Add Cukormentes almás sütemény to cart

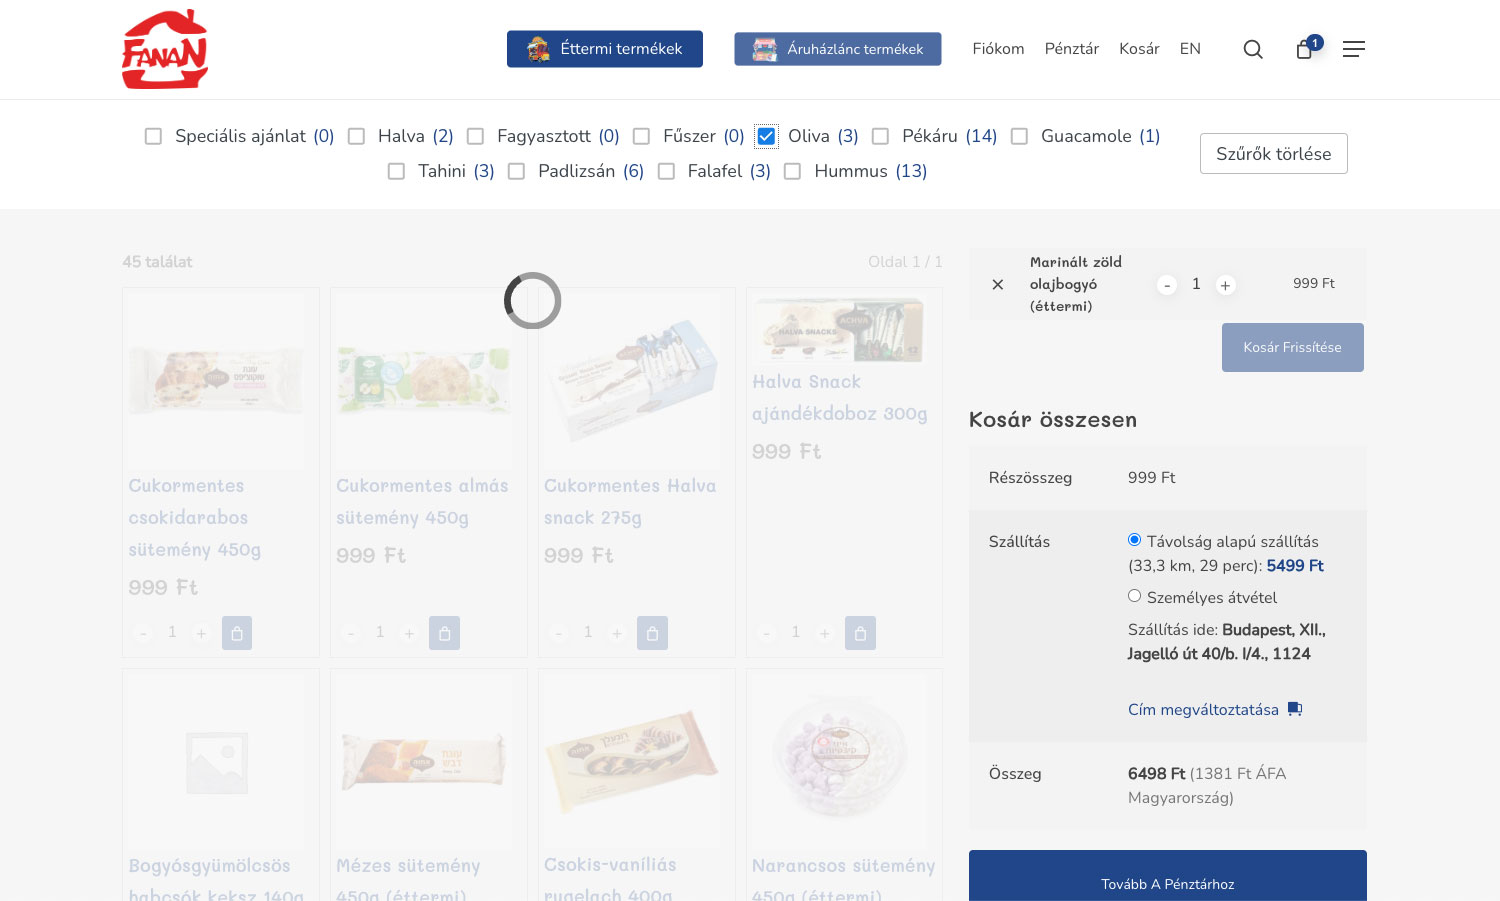(x=444, y=633)
